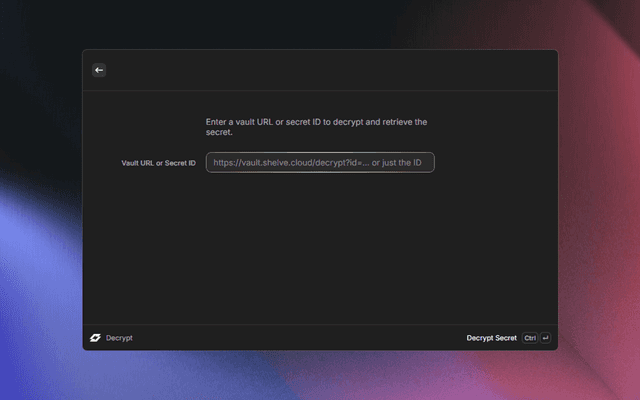Click empty form area below the input

tap(320, 250)
